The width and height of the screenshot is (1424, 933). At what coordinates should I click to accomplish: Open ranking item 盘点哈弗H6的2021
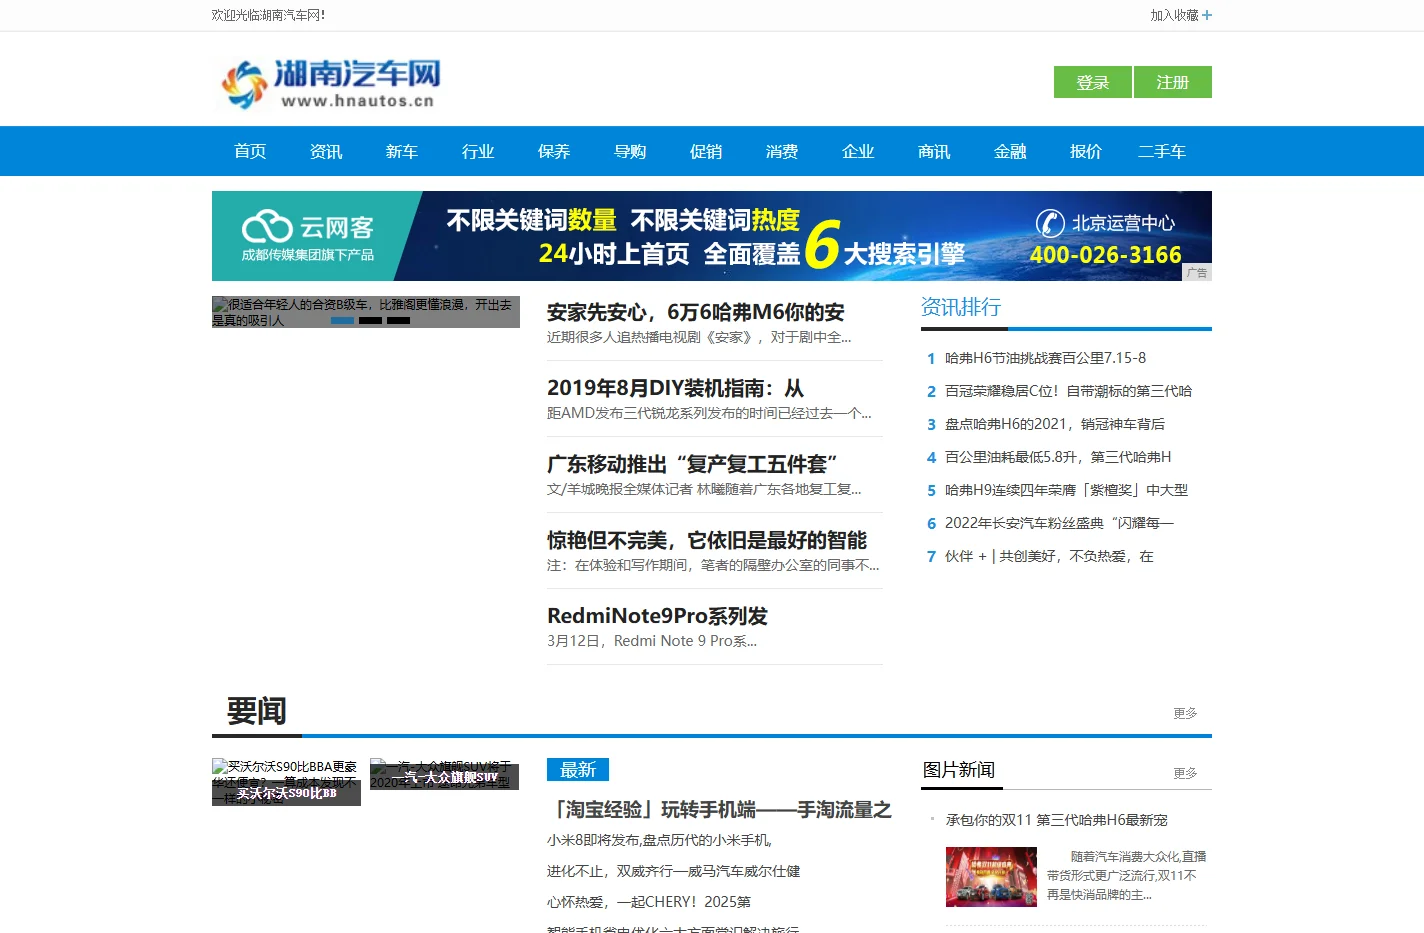[1055, 424]
